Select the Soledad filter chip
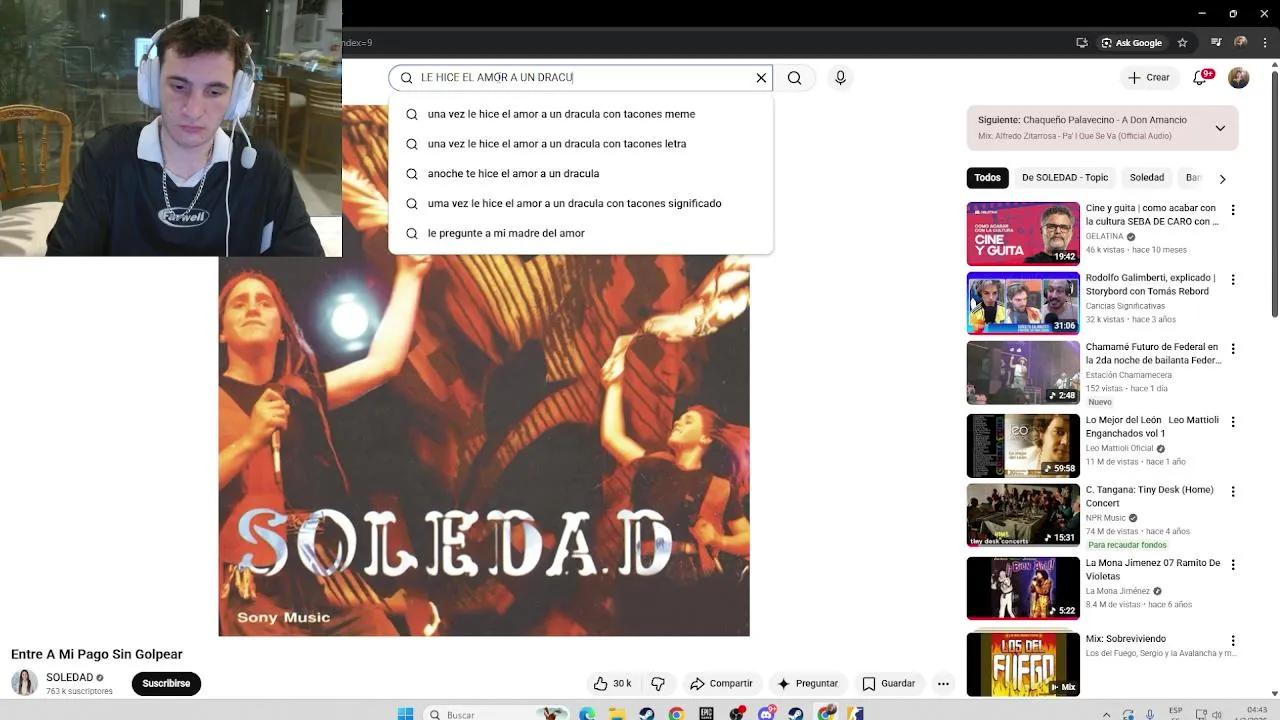 pyautogui.click(x=1147, y=178)
